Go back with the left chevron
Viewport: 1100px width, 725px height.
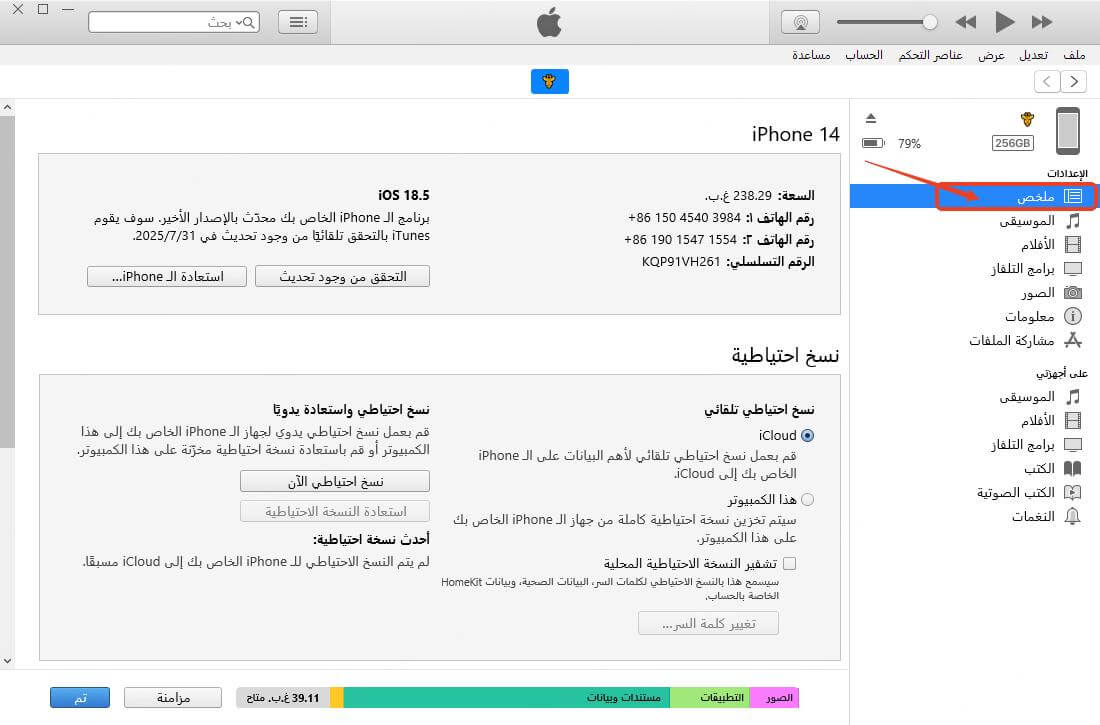click(x=1047, y=81)
